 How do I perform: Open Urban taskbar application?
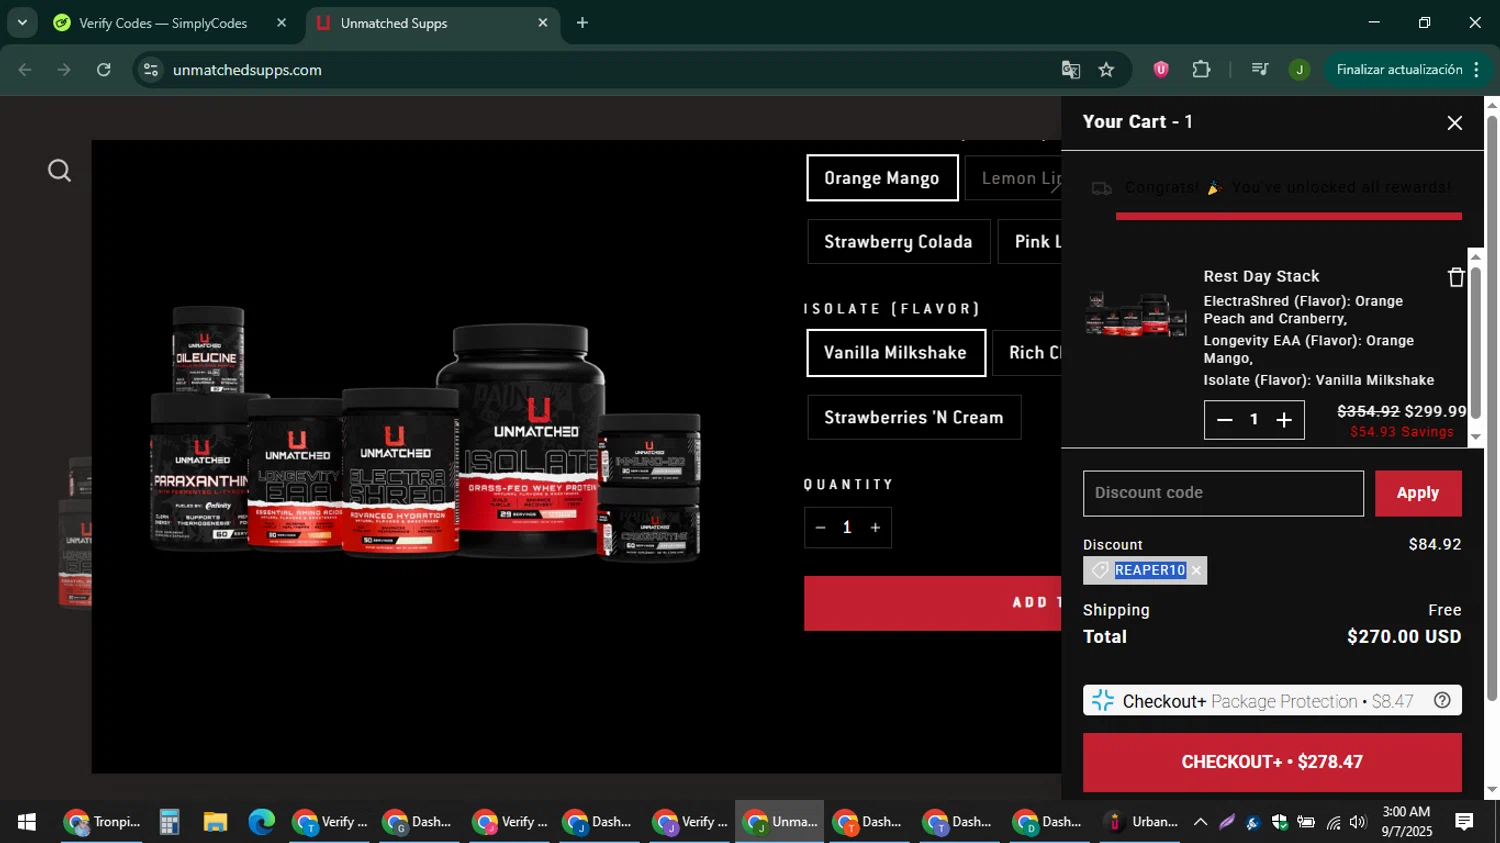pos(1140,822)
